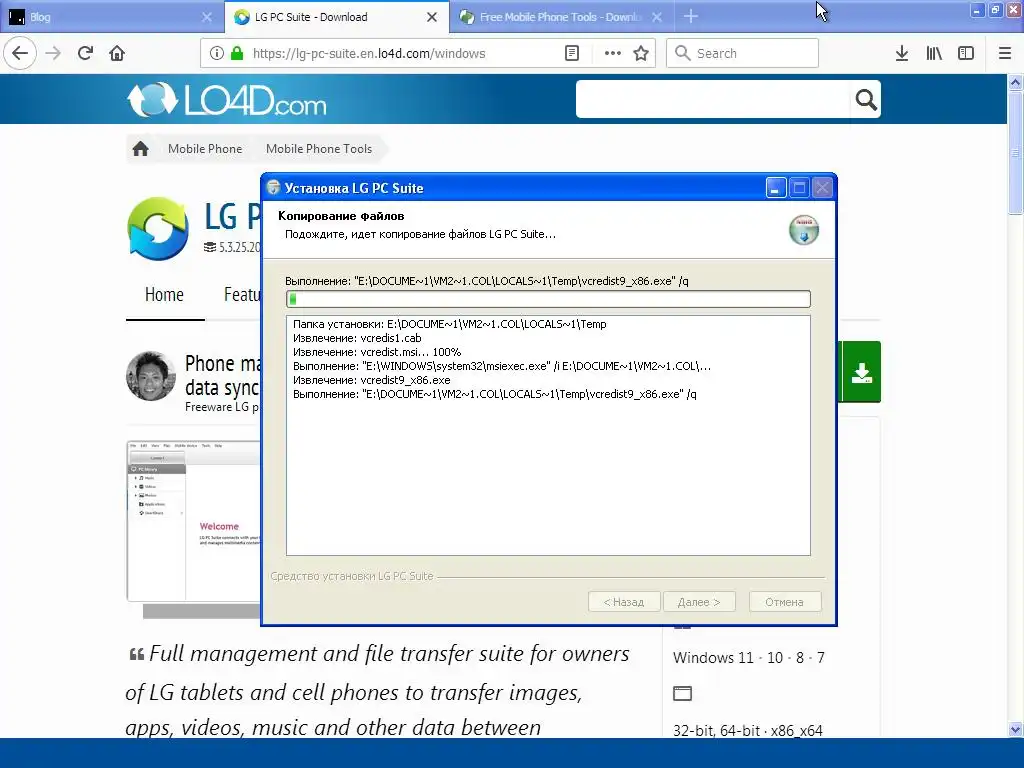This screenshot has width=1024, height=768.
Task: Click the reviewer's portrait photo
Action: tap(151, 376)
